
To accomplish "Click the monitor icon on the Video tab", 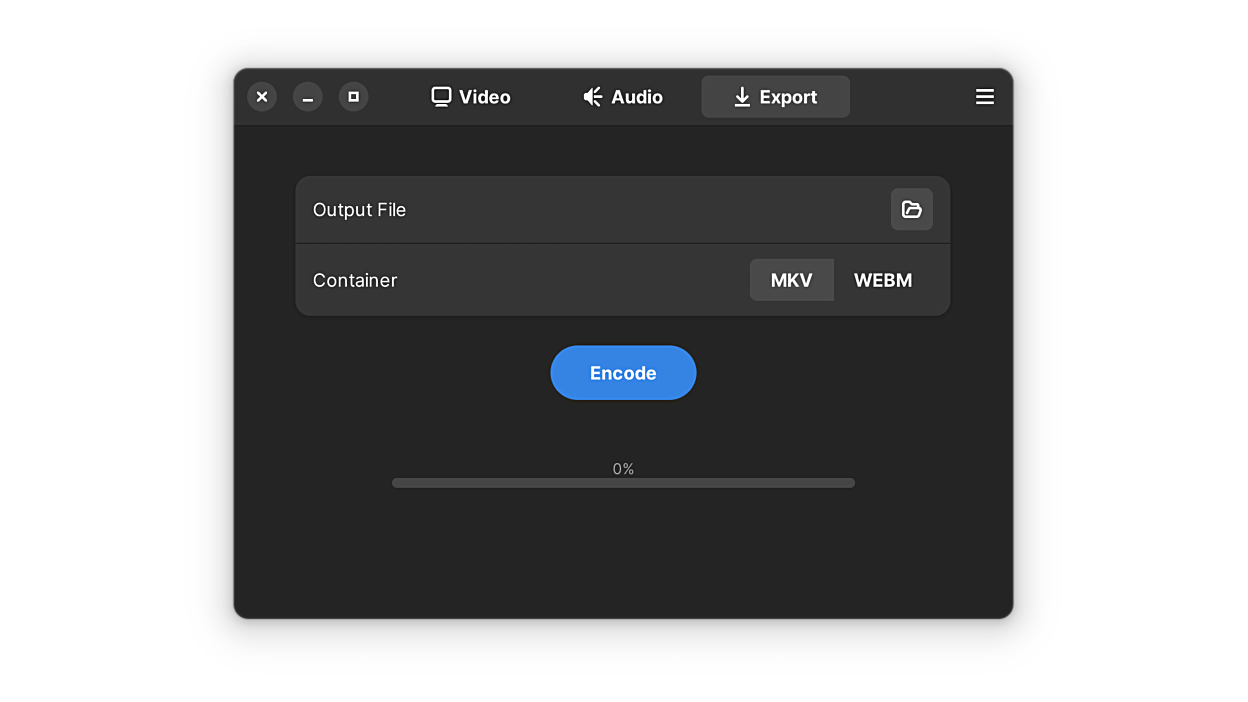I will pos(441,96).
